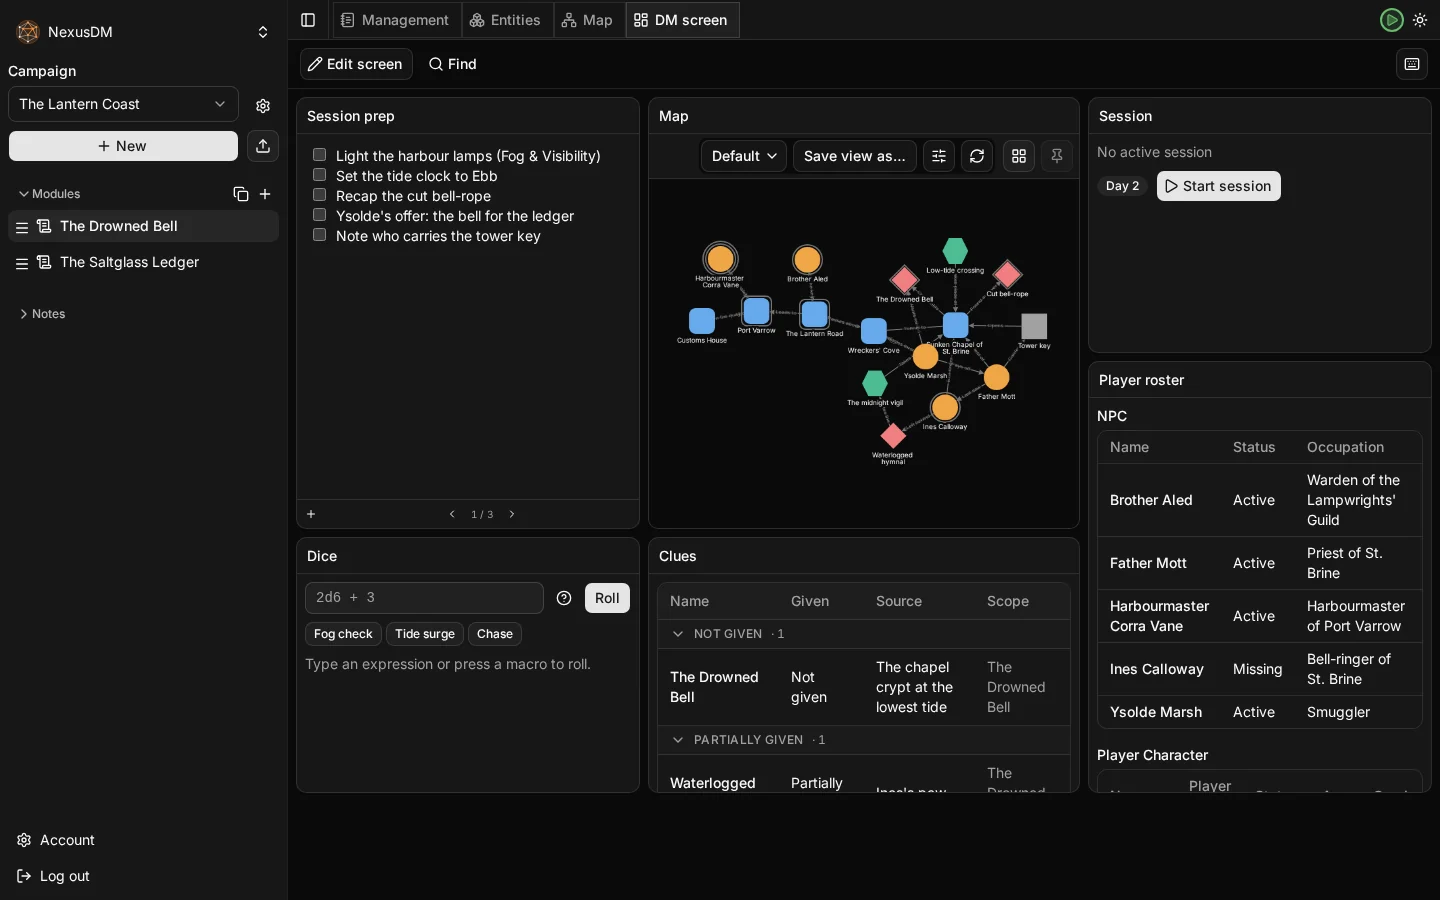Add session prep item plus icon
Screen dimensions: 1440x900
[311, 514]
